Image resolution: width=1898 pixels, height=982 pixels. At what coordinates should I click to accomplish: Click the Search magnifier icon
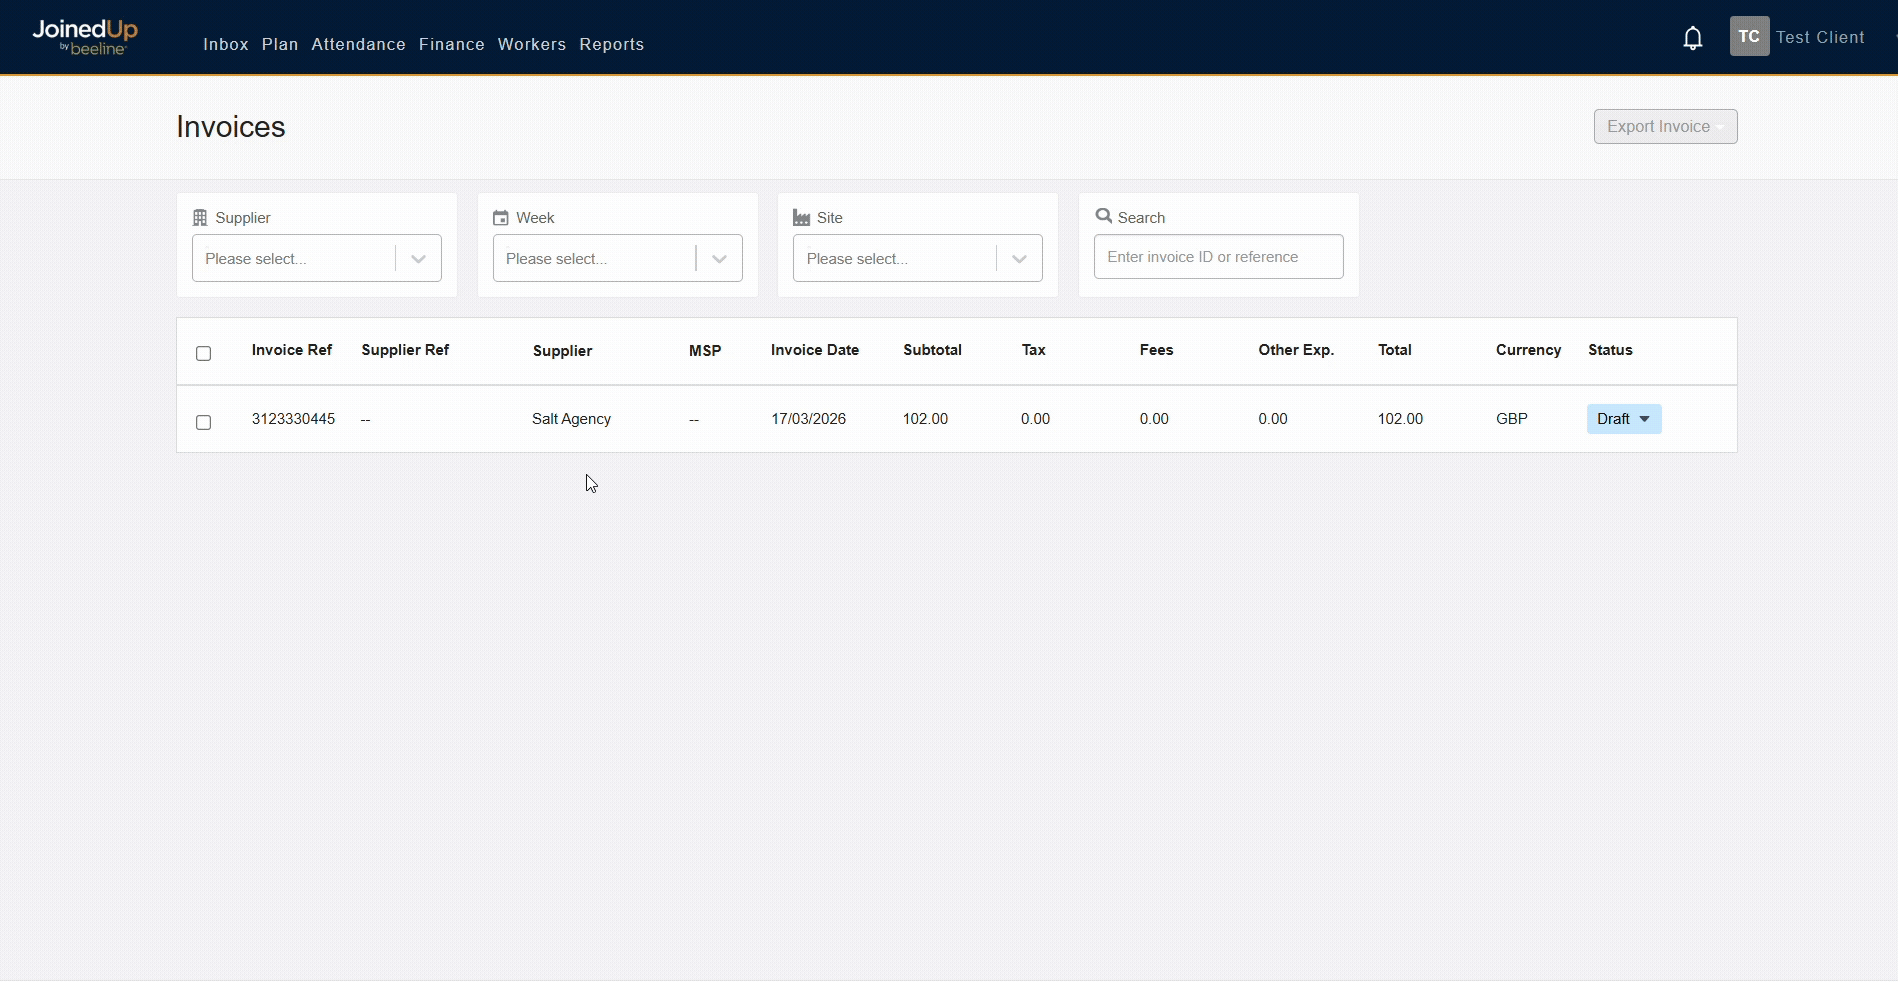1104,216
